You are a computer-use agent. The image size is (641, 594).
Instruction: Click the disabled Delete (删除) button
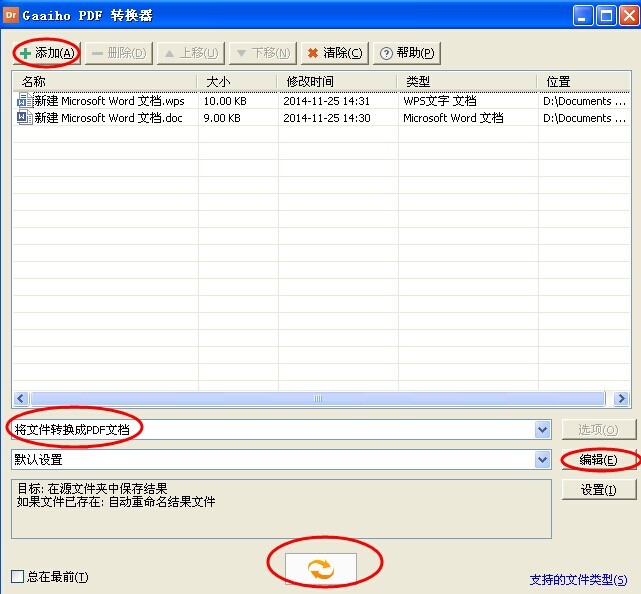(119, 53)
